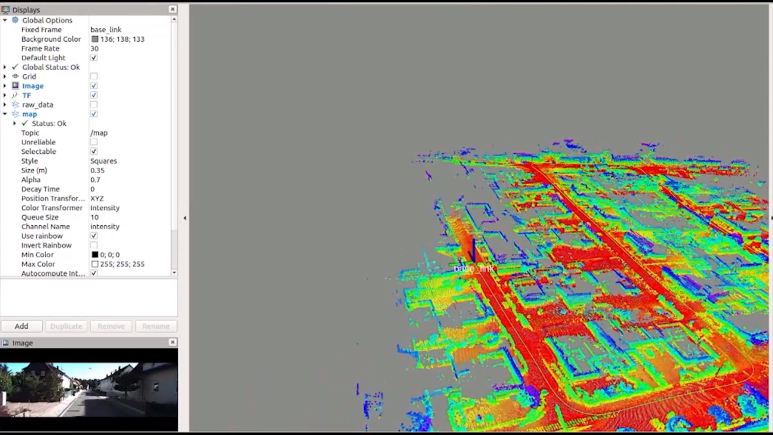Edit the Decay Time value 0
Image resolution: width=773 pixels, height=435 pixels.
pos(130,189)
